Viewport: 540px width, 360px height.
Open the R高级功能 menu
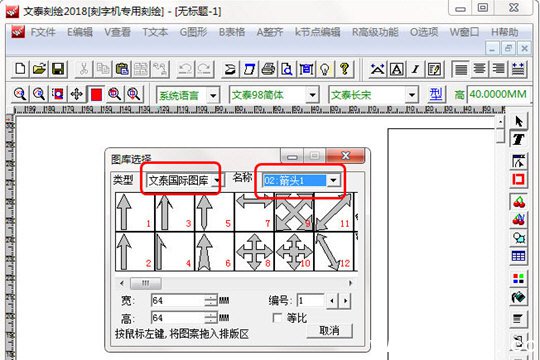click(375, 32)
